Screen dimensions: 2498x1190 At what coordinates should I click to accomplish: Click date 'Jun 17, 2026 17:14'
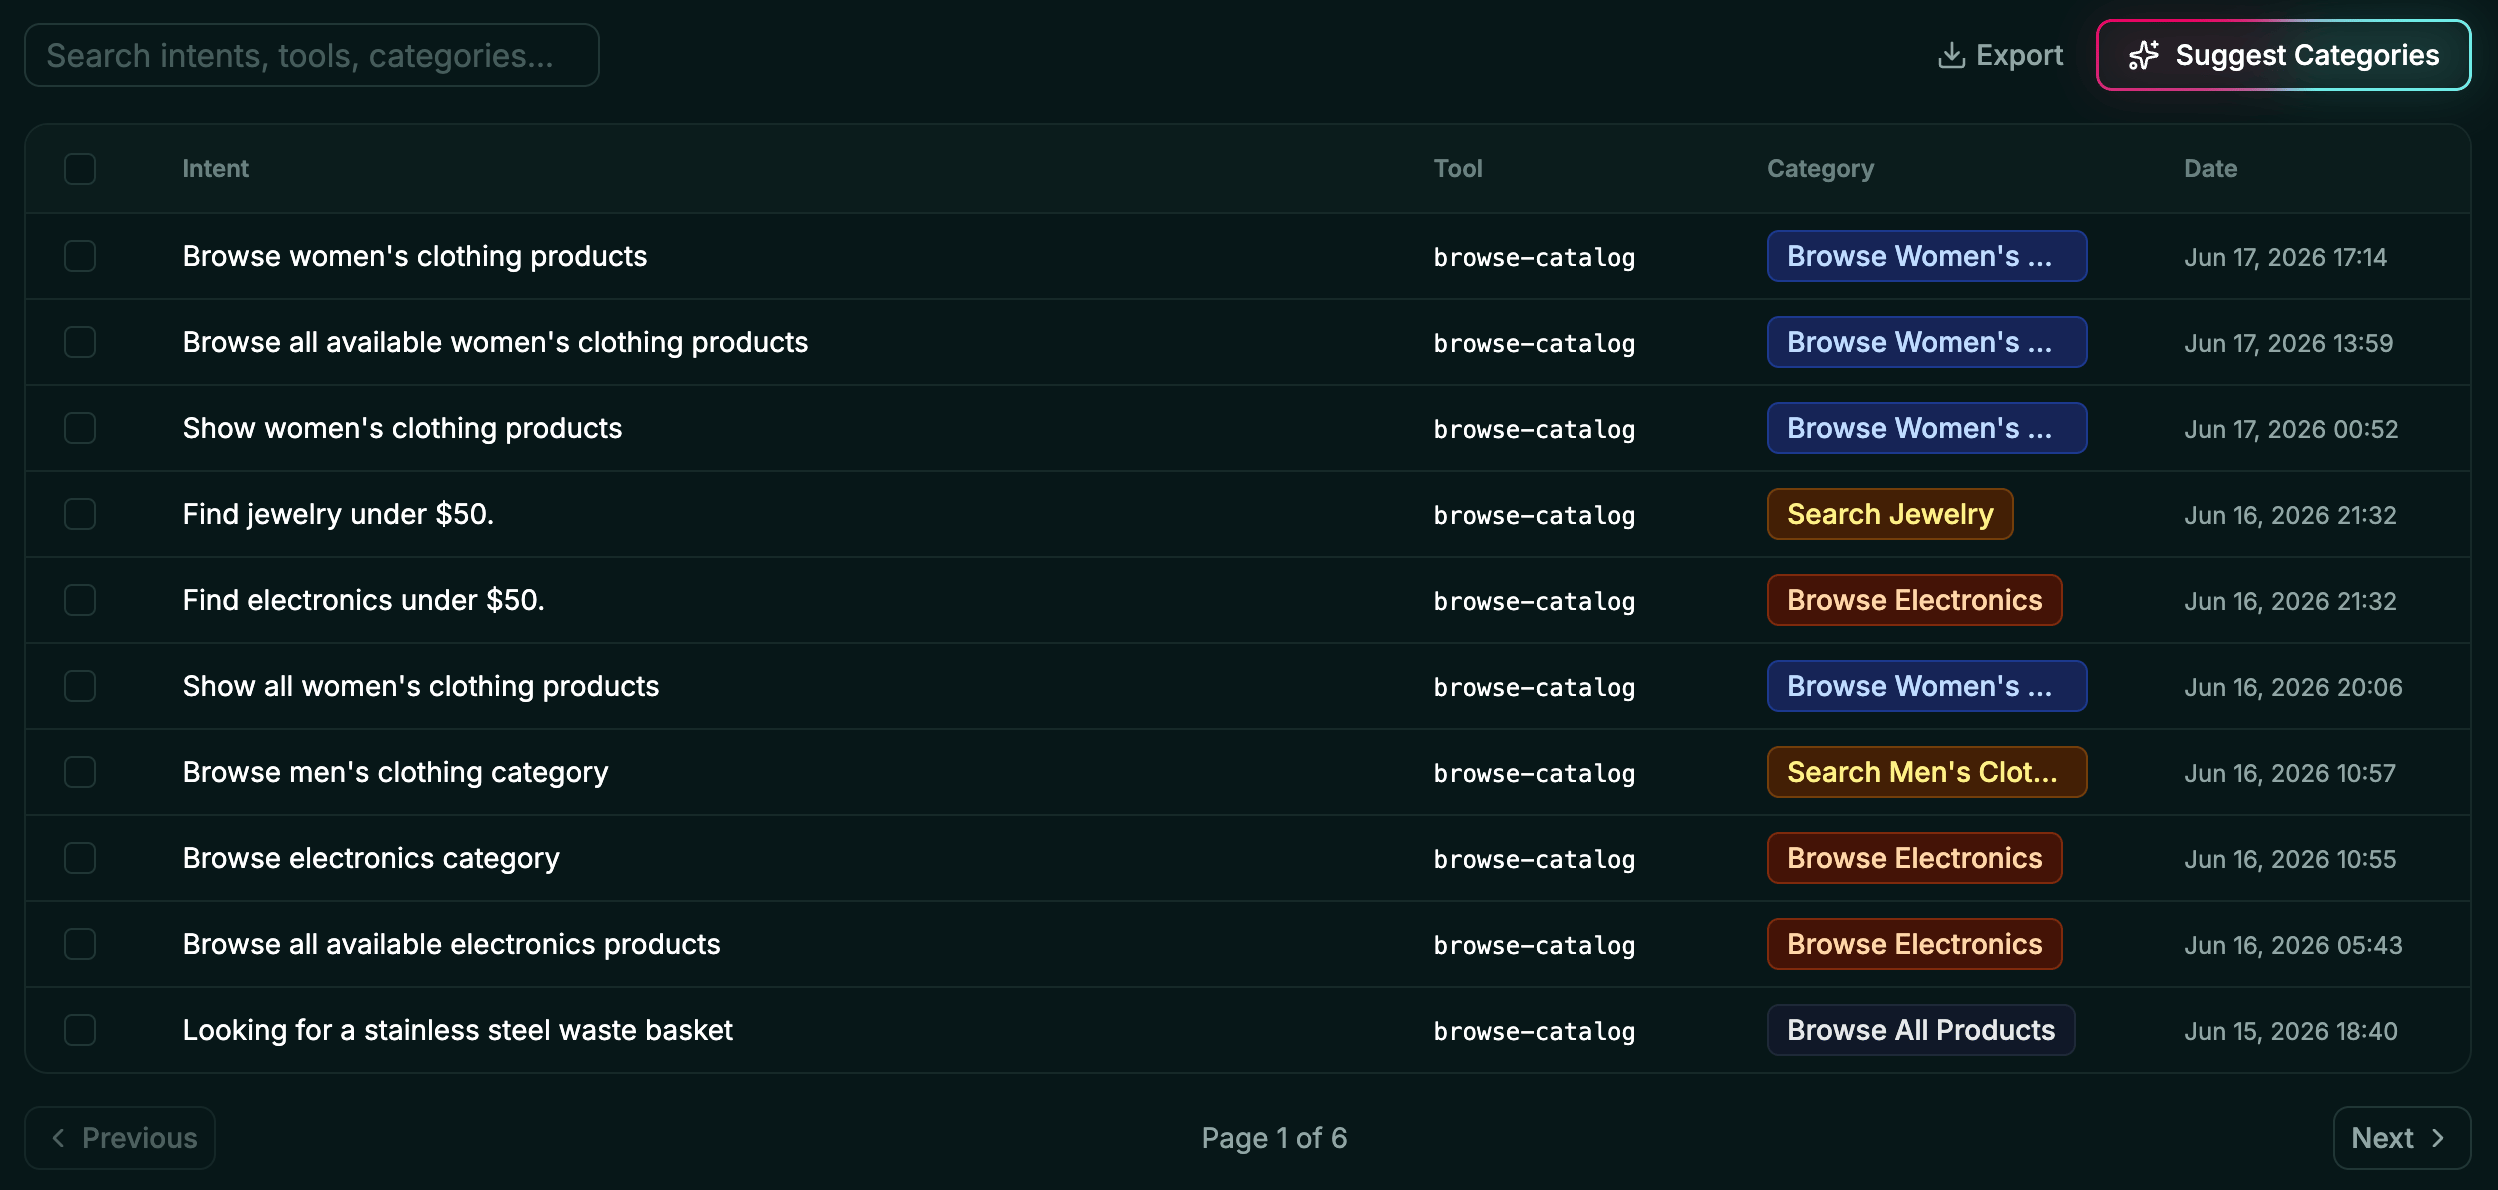(2285, 257)
